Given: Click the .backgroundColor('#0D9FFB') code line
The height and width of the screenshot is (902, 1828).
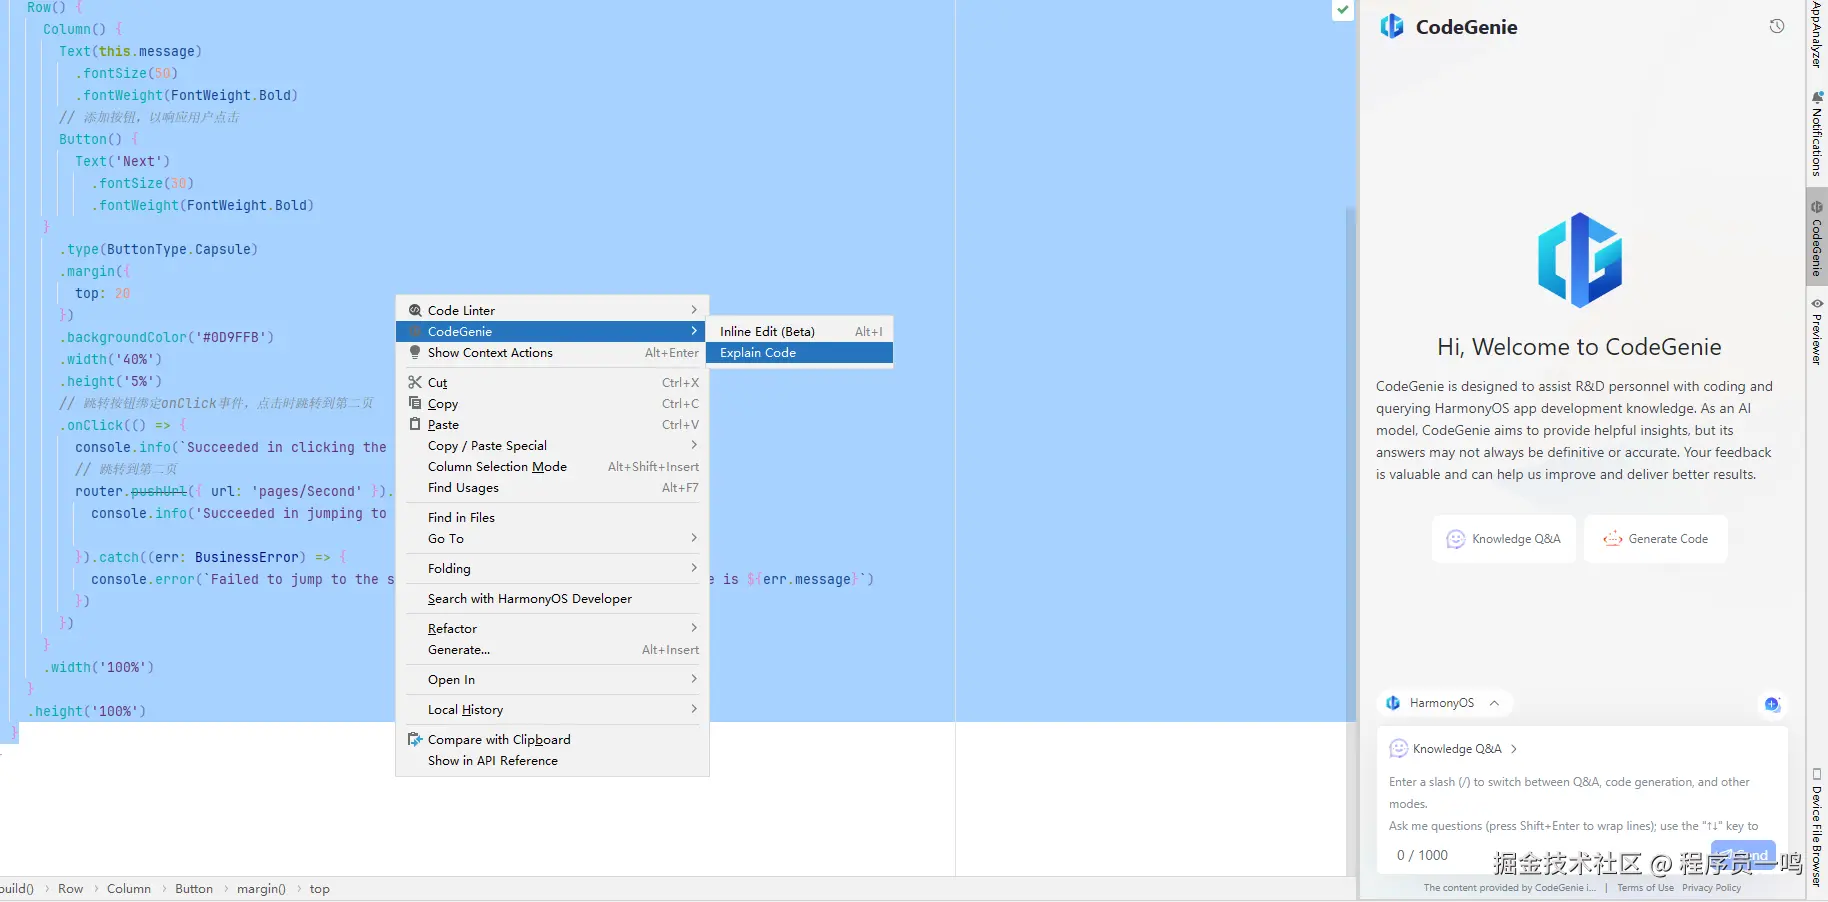Looking at the screenshot, I should [x=166, y=338].
